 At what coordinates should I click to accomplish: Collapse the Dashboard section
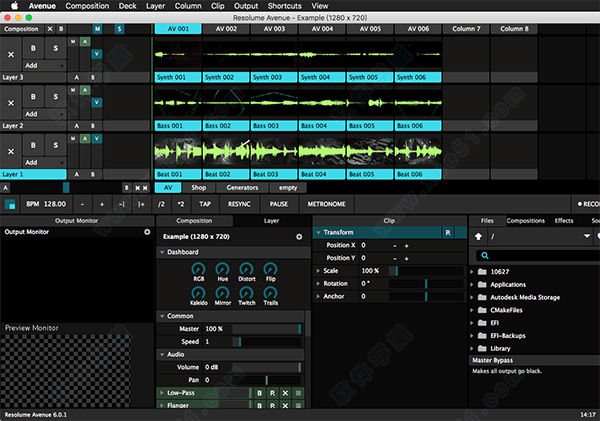click(162, 252)
